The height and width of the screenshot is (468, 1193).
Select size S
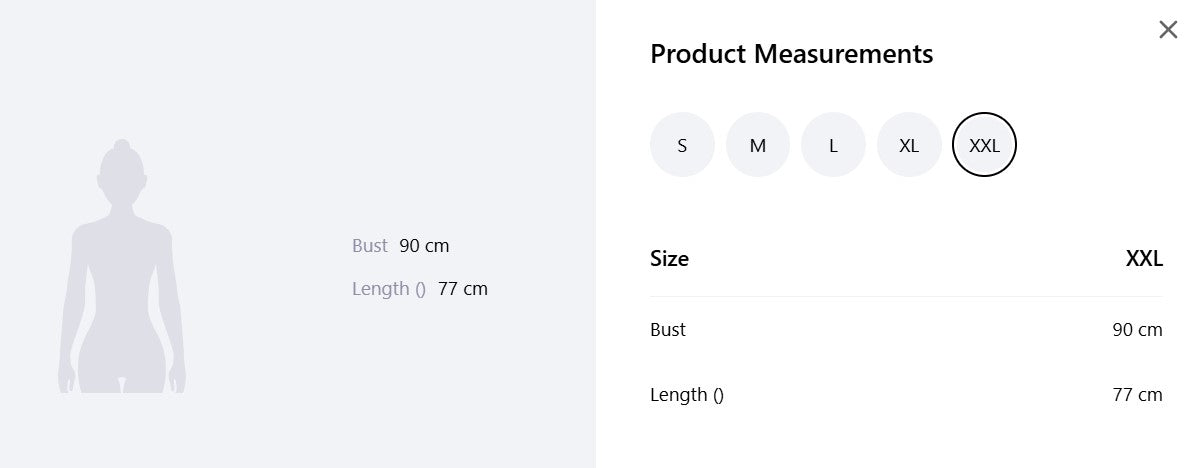[x=682, y=145]
